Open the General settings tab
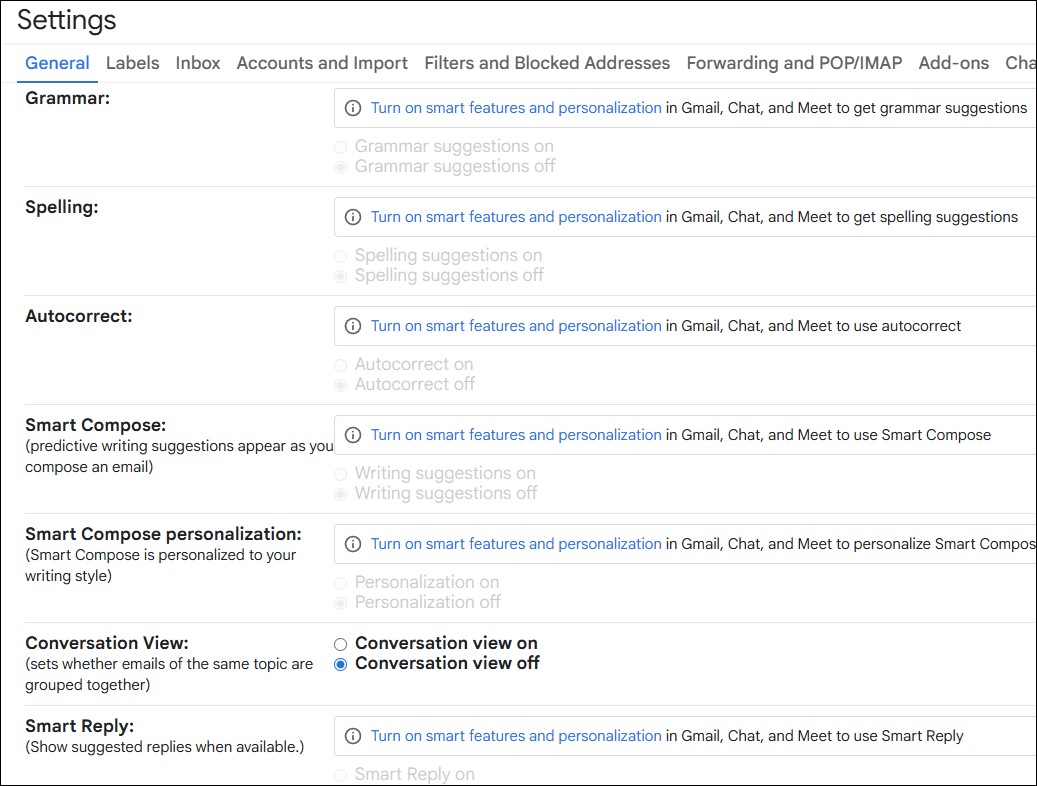The height and width of the screenshot is (786, 1037). (57, 63)
